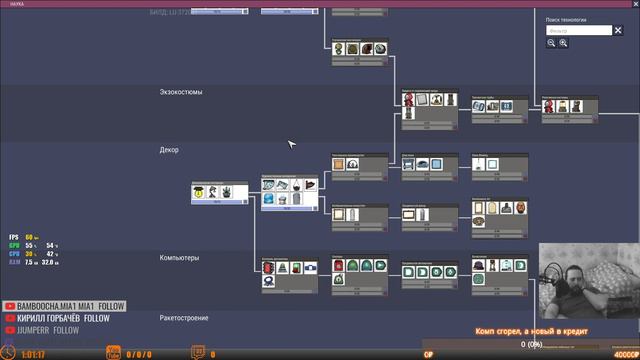Select the coiled automation wire icon

coord(268,281)
